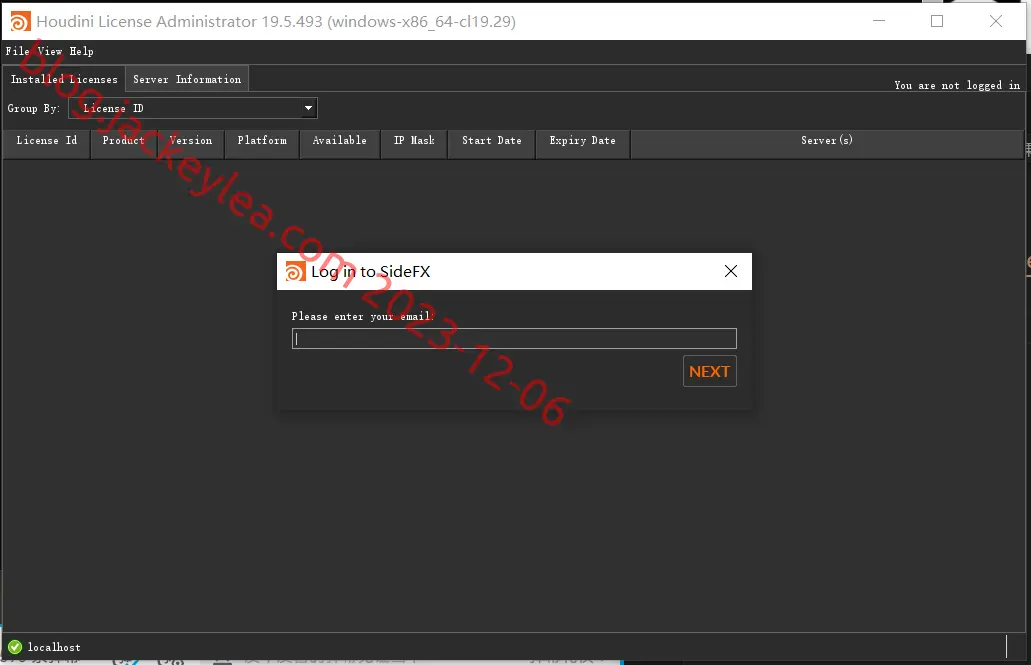Maximize the License Administrator window
Viewport: 1031px width, 665px height.
[x=937, y=21]
